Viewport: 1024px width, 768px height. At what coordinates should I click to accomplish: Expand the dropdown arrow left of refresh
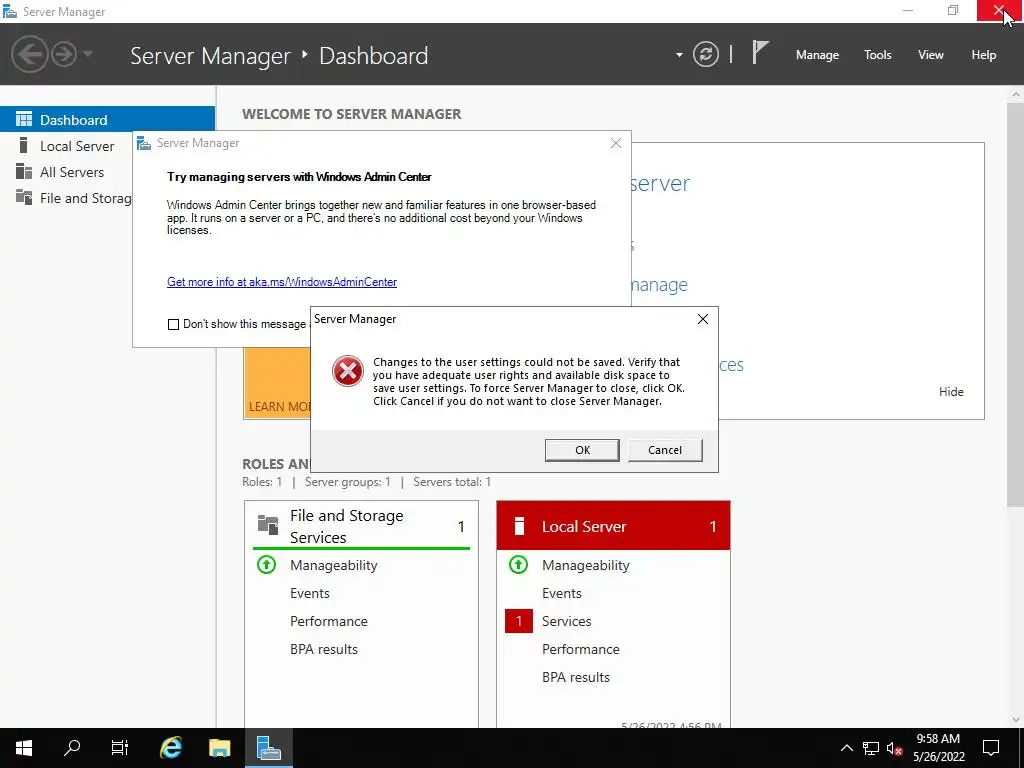679,55
